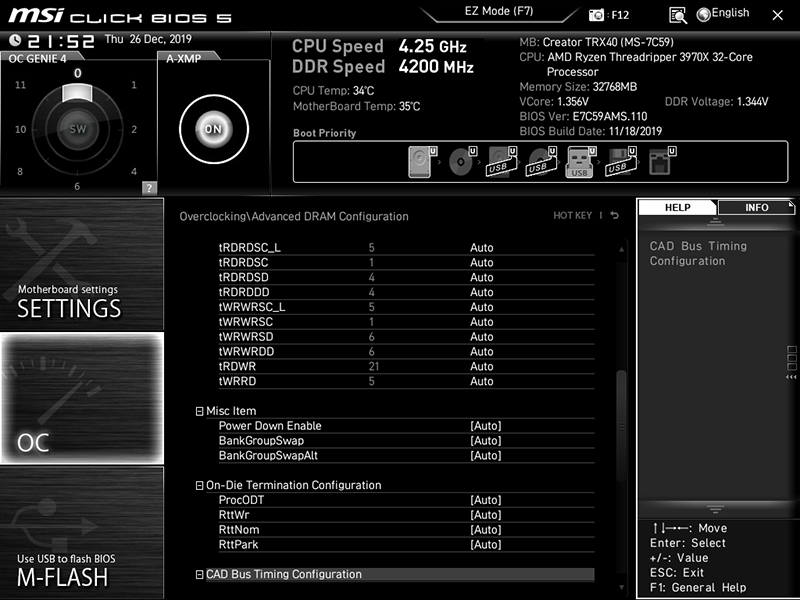This screenshot has width=800, height=600.
Task: Open RttNom [Auto] option
Action: [x=486, y=530]
